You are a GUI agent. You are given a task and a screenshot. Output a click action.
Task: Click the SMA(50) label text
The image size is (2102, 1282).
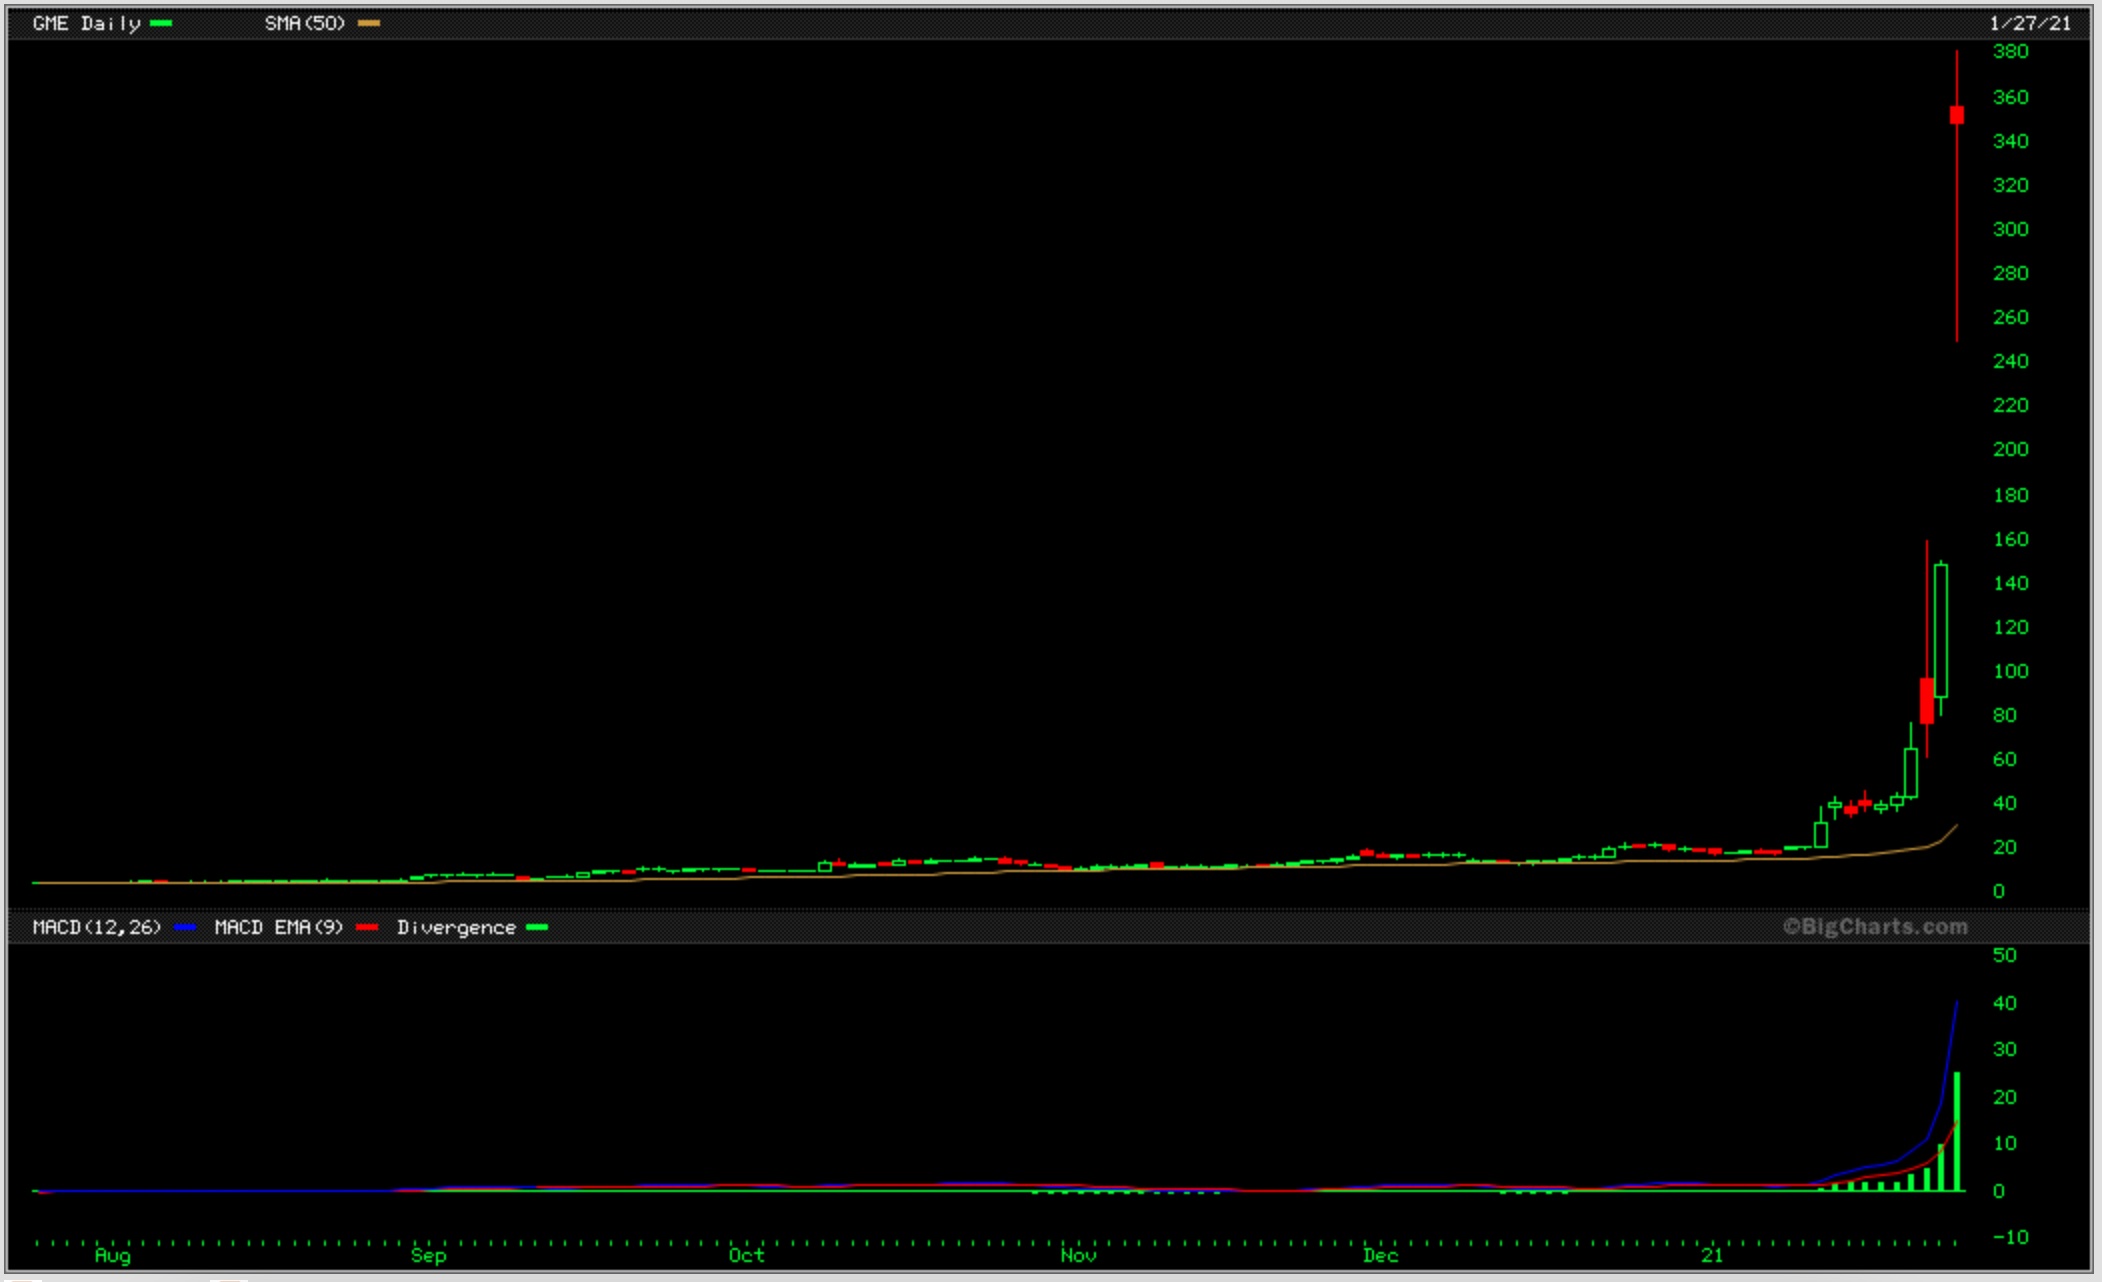point(304,23)
